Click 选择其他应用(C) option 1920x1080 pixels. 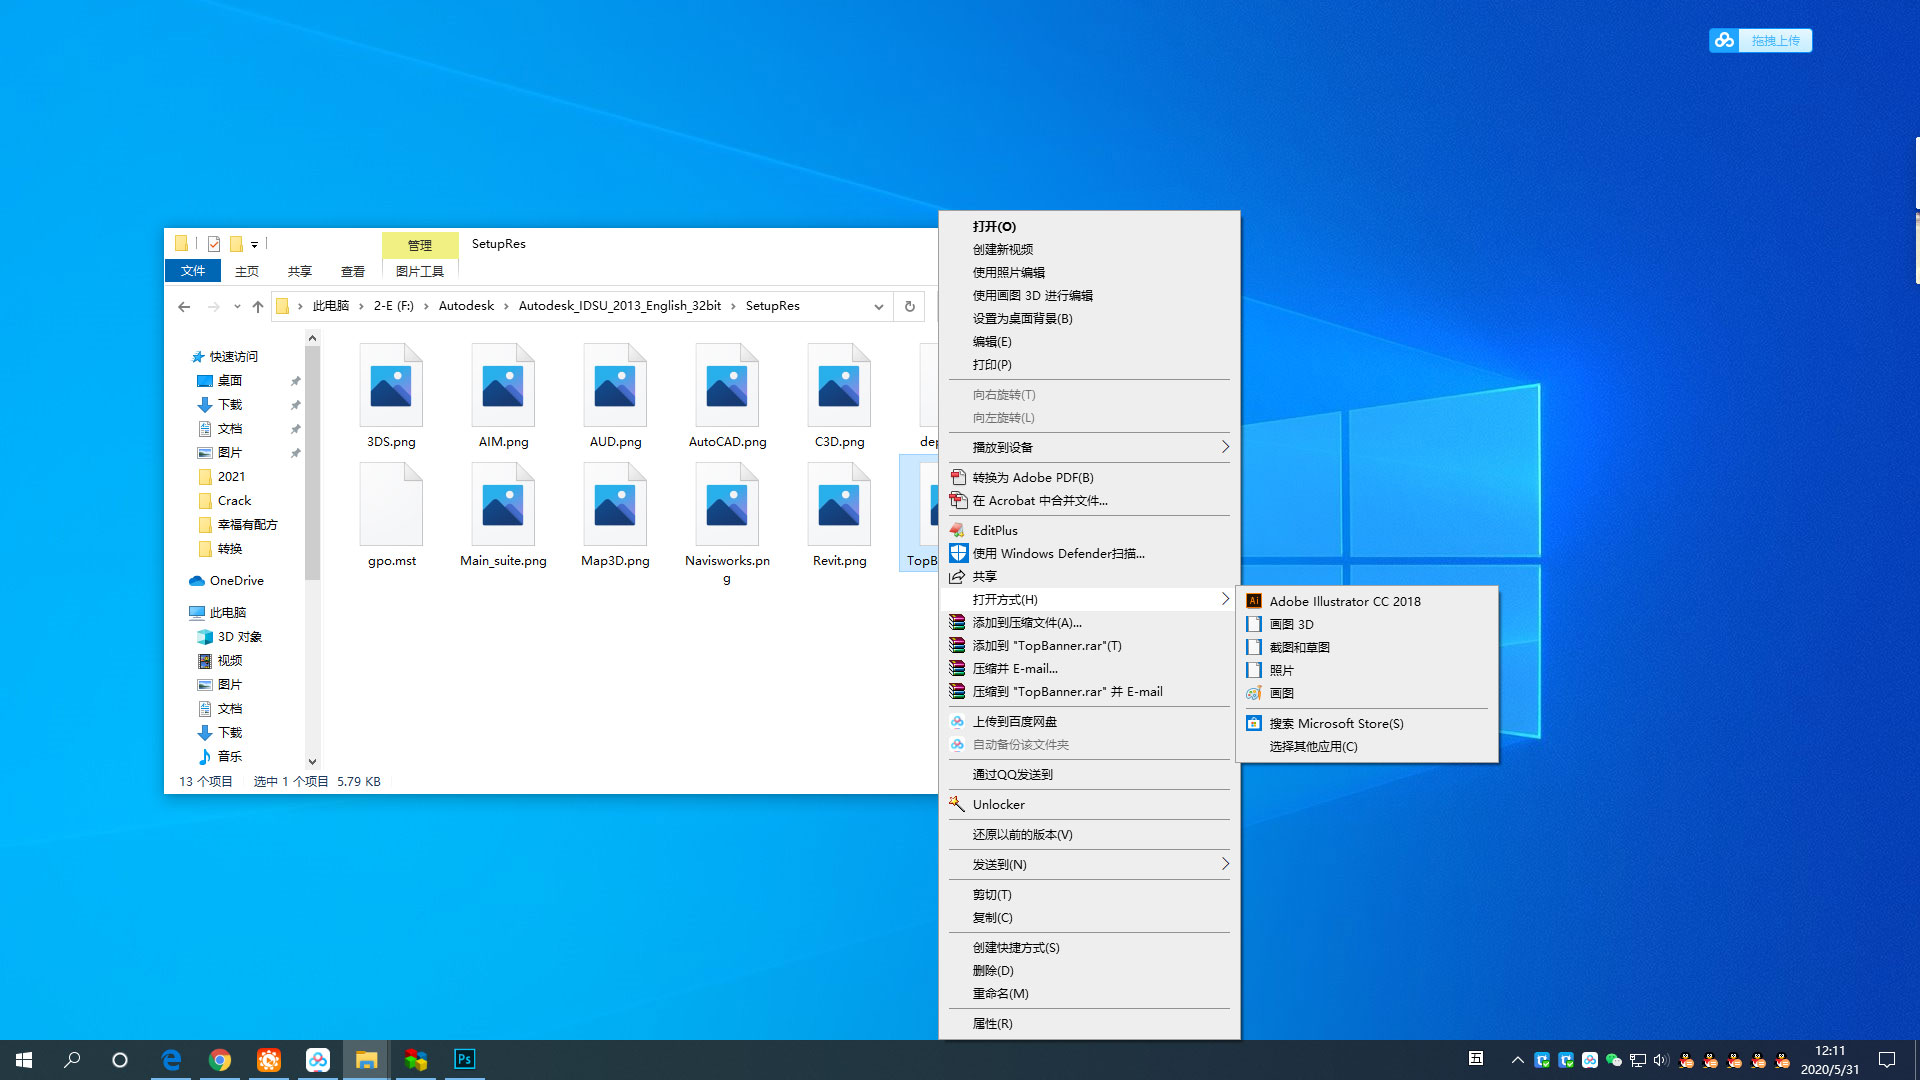pos(1313,746)
